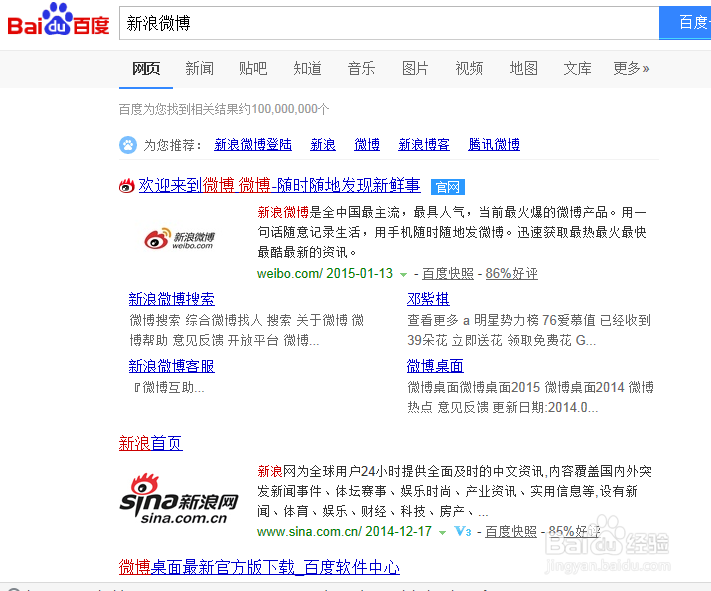Switch to the 新闻 tab
The image size is (711, 591).
(200, 68)
